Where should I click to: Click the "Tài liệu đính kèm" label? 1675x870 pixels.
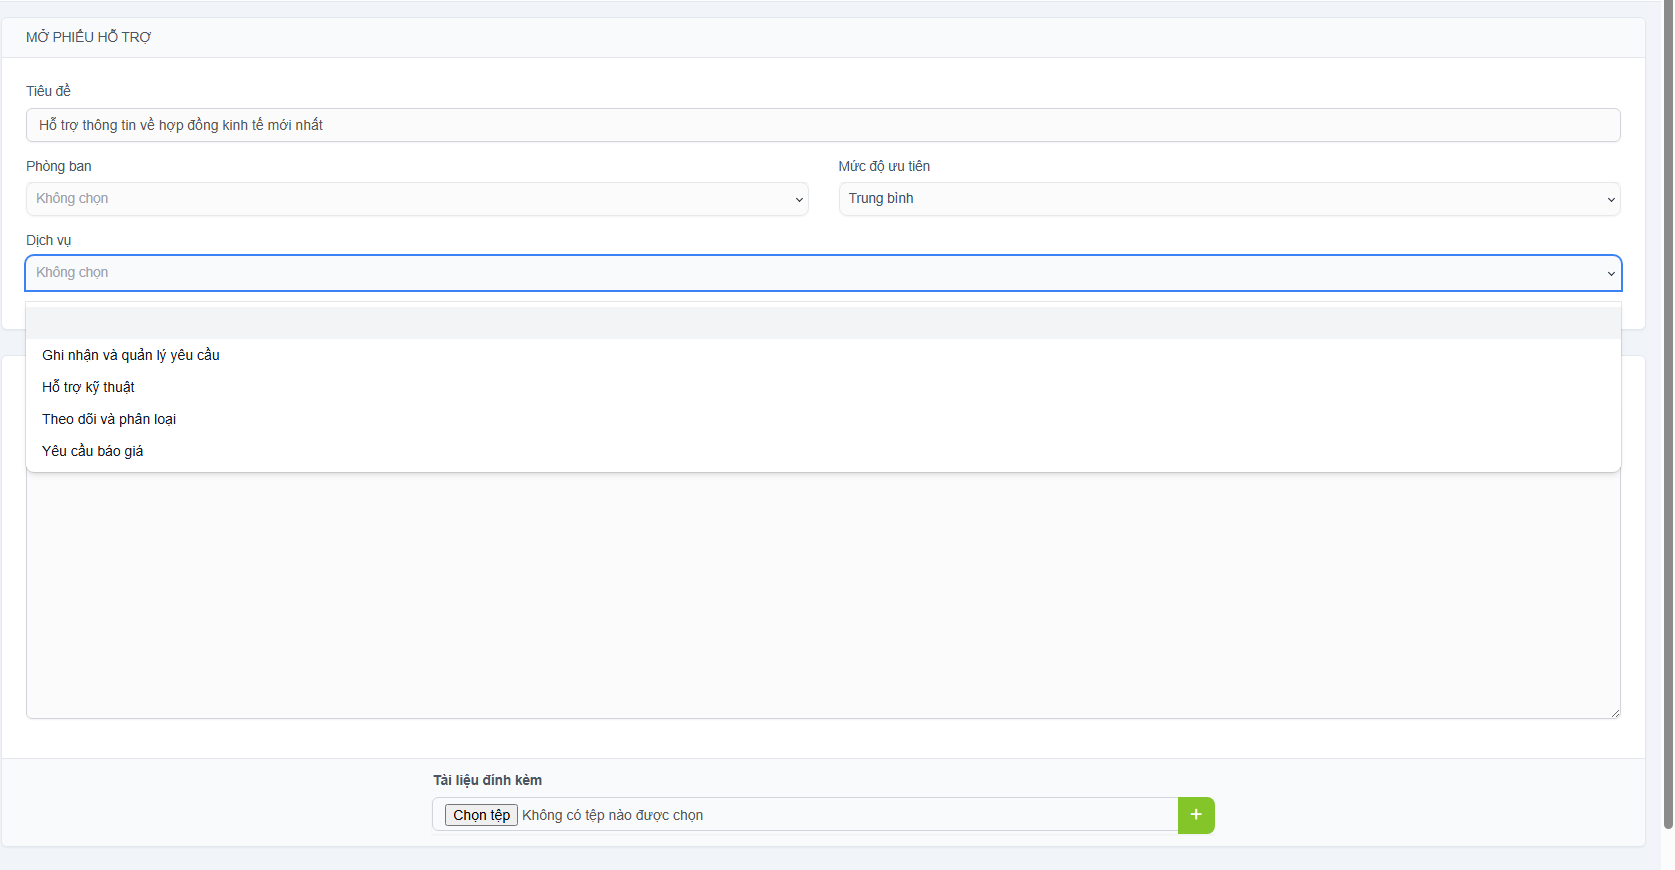point(487,780)
